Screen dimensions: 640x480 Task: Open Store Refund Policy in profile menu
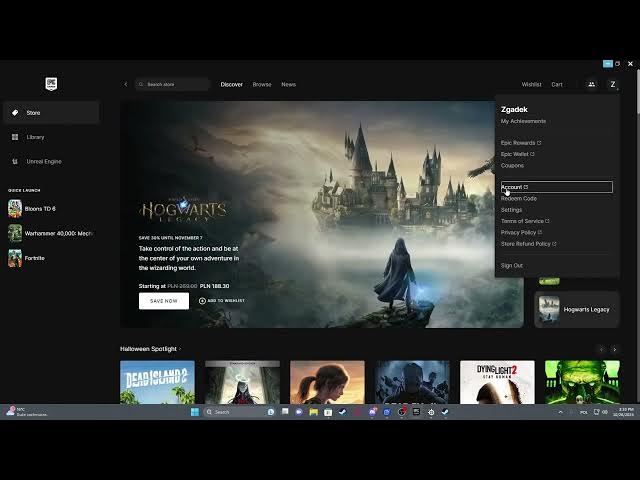[x=529, y=244]
